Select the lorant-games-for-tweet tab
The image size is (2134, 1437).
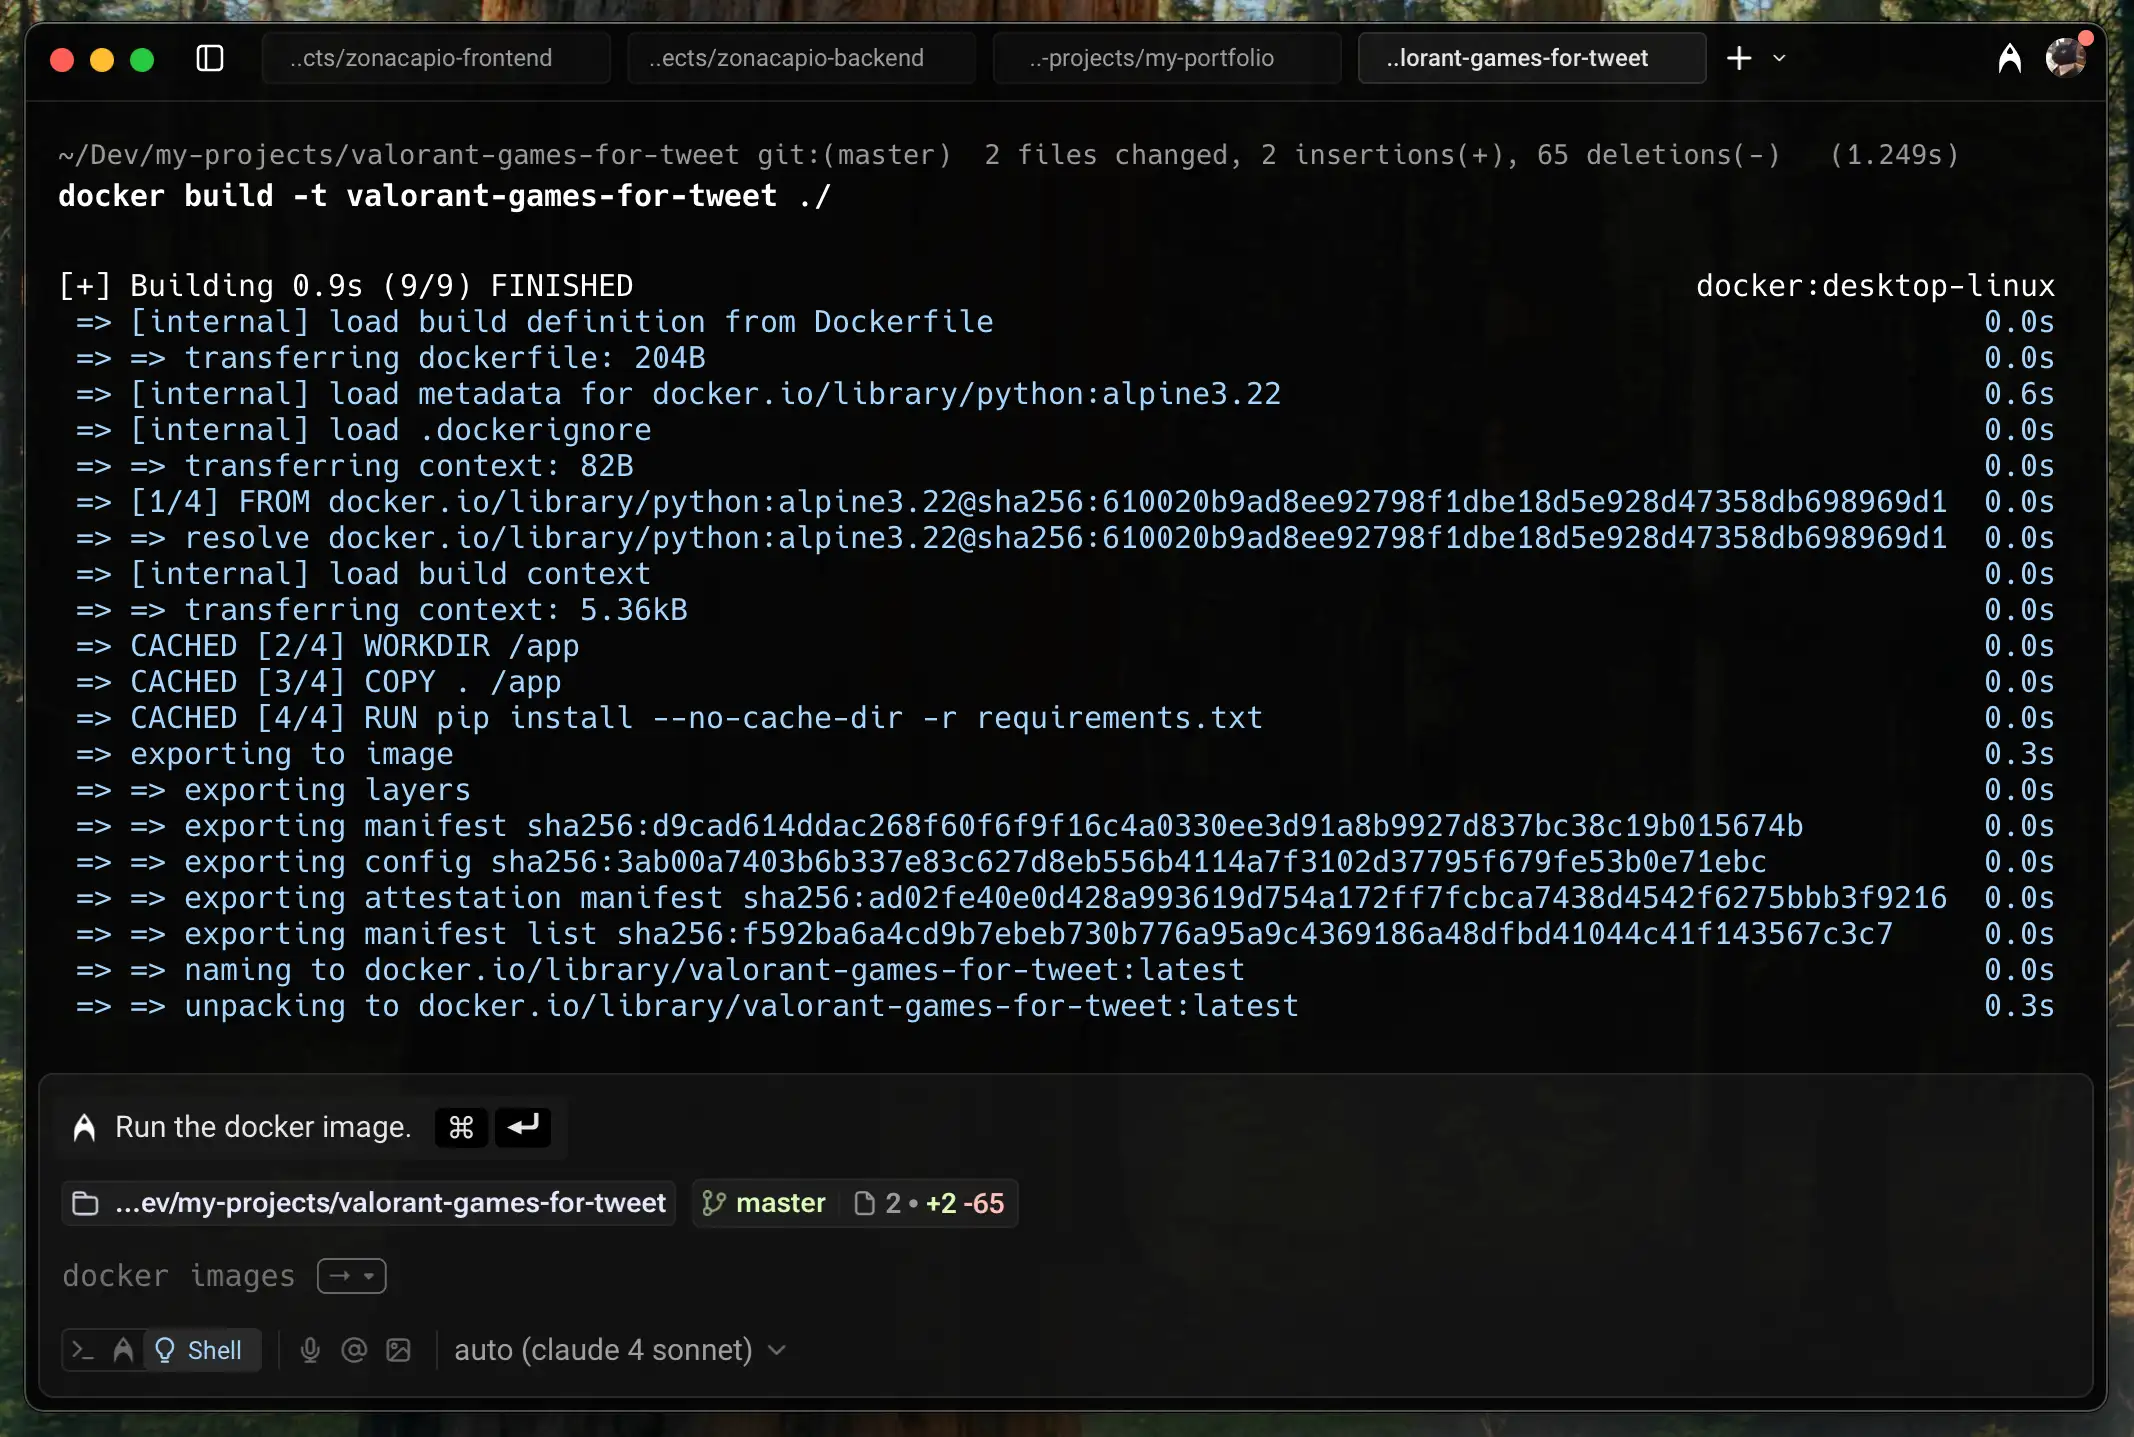tap(1532, 58)
